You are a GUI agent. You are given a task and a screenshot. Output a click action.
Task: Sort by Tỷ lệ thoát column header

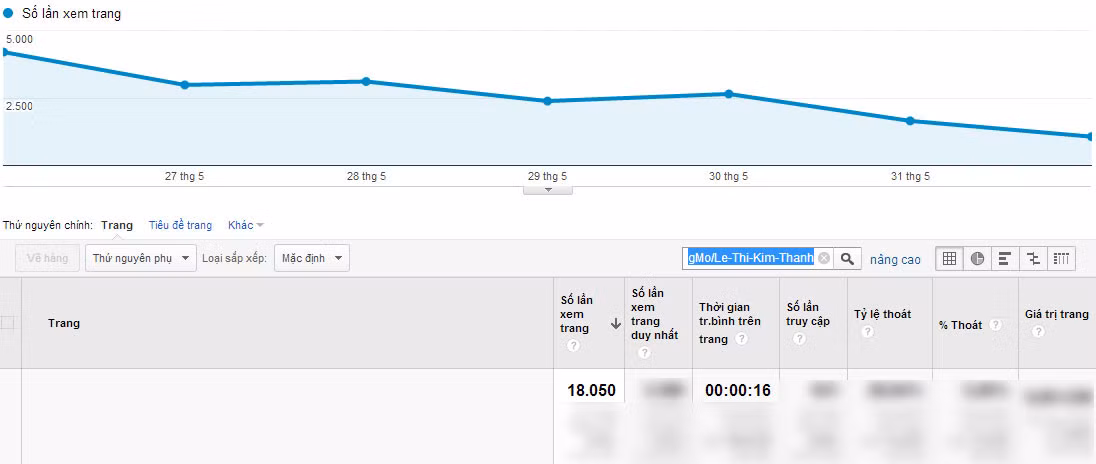882,314
